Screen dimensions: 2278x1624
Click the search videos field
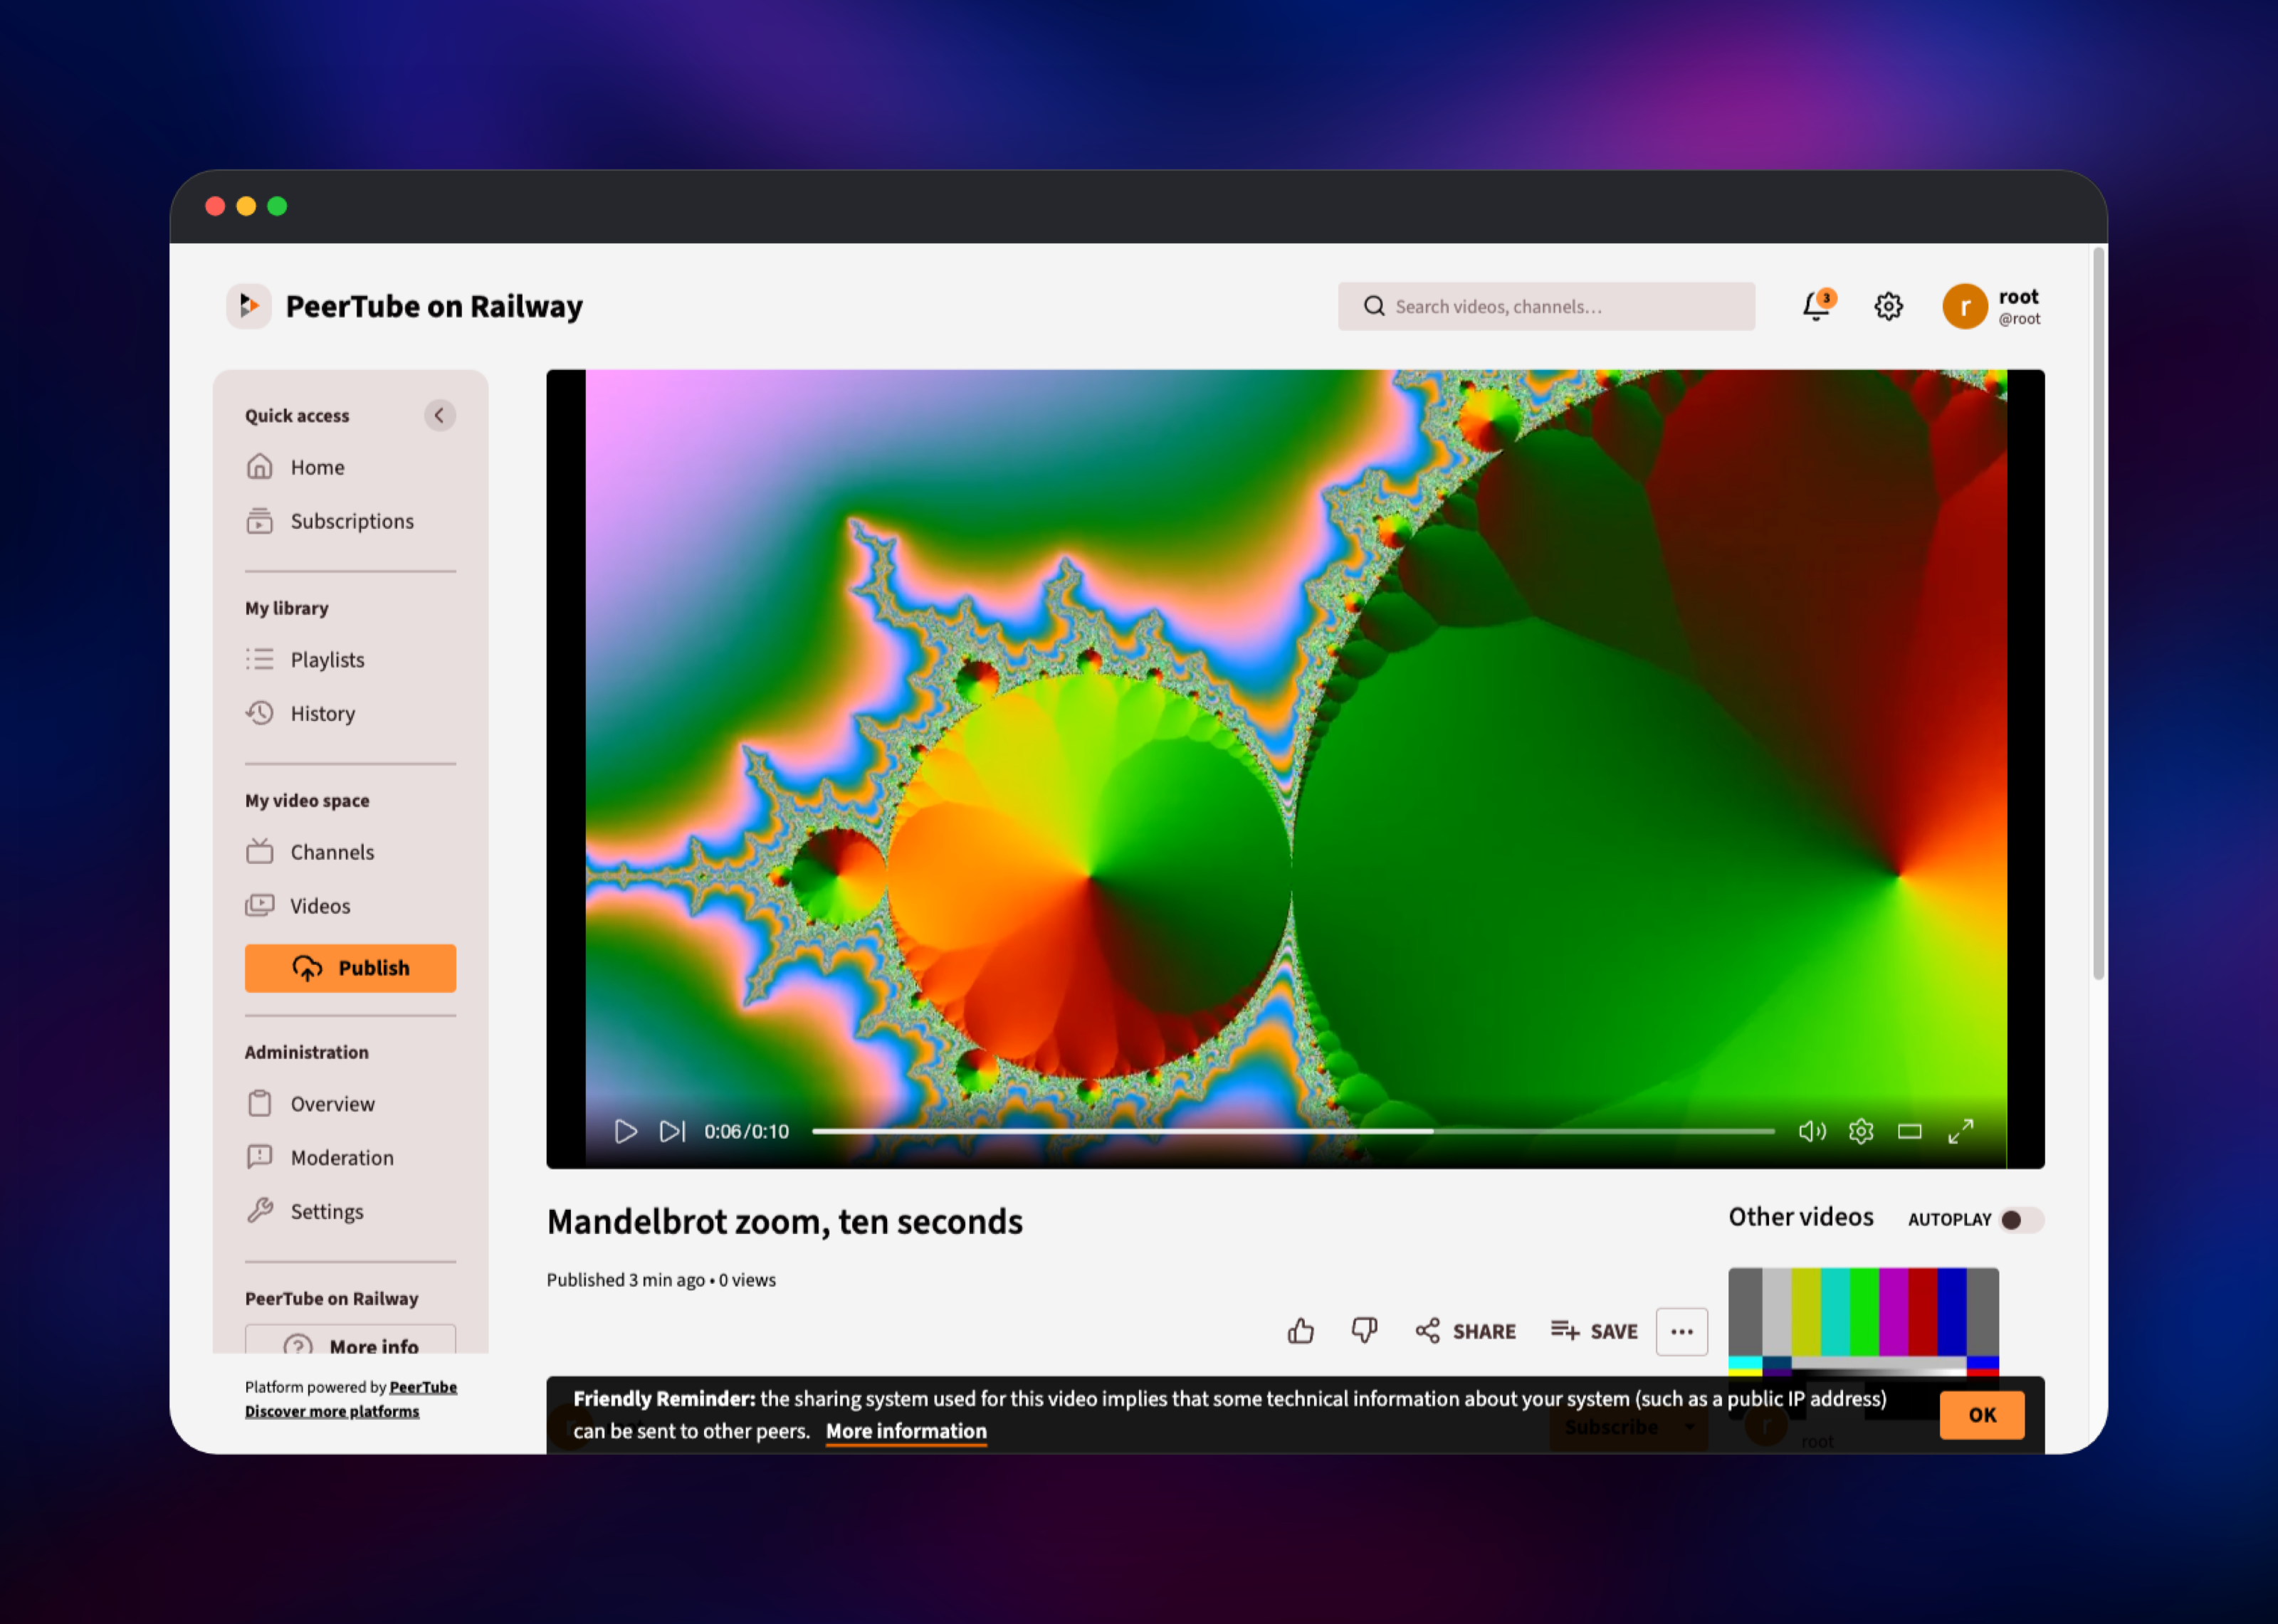click(1546, 306)
